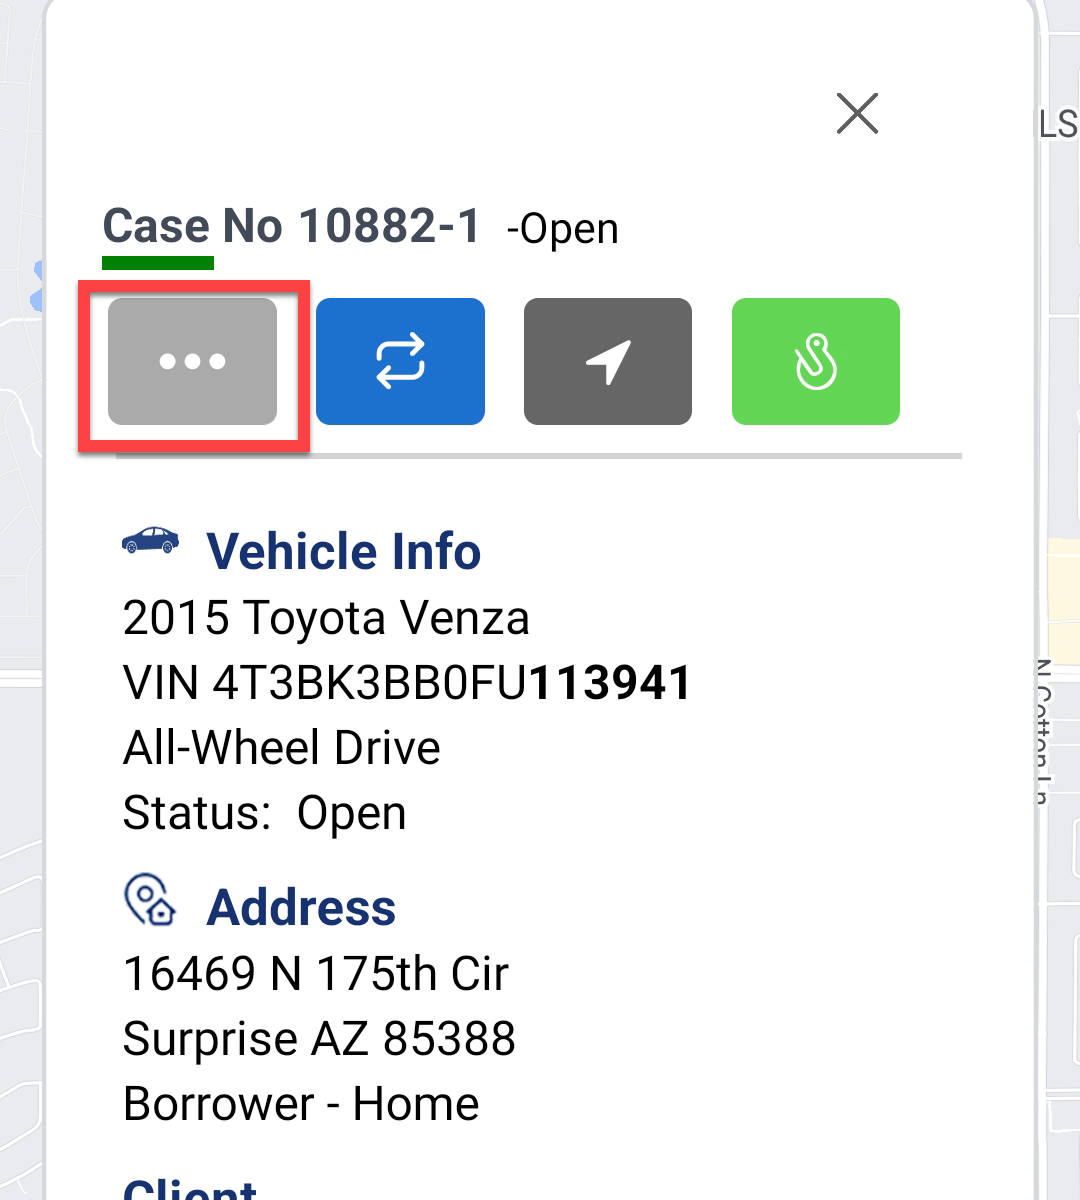Open the three-dots more options button
1080x1200 pixels.
point(192,361)
